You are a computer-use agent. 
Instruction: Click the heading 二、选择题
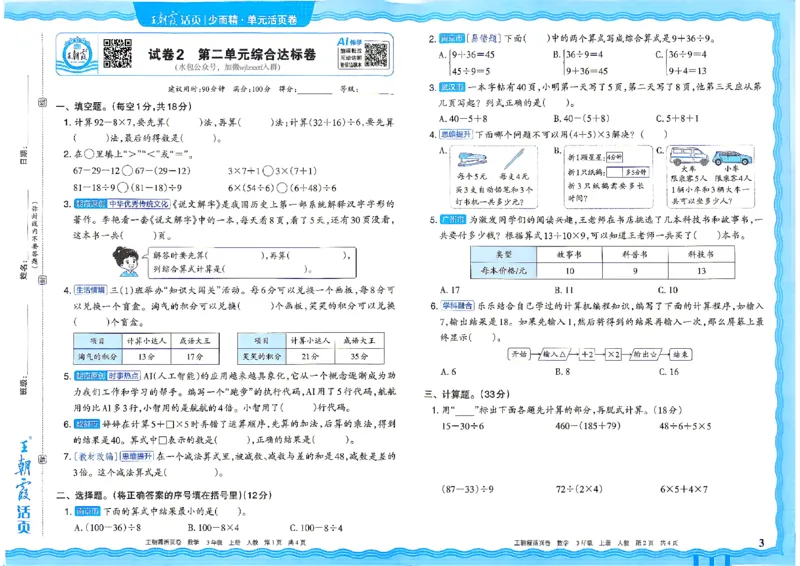coord(83,495)
